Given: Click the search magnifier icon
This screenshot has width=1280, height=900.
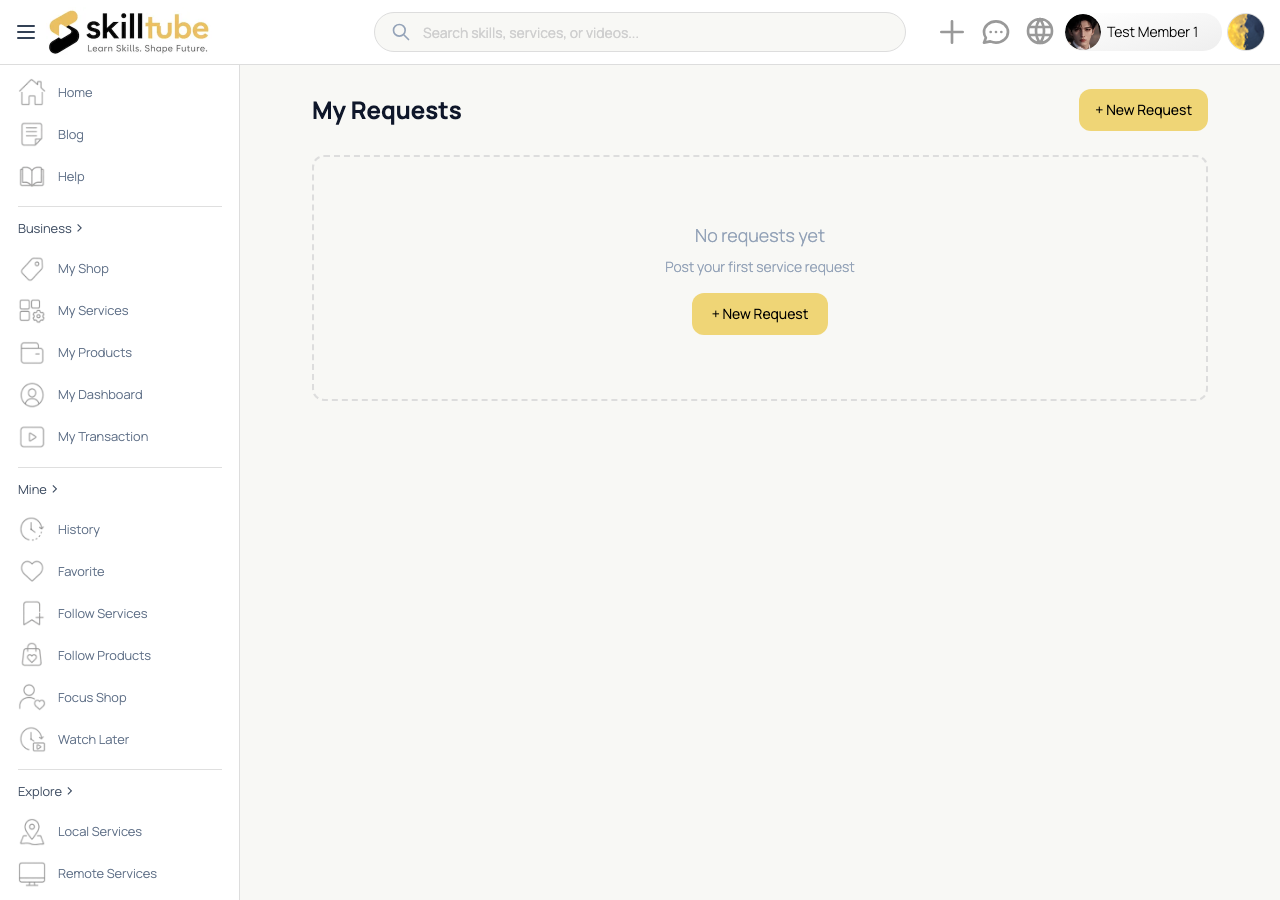Looking at the screenshot, I should (401, 32).
